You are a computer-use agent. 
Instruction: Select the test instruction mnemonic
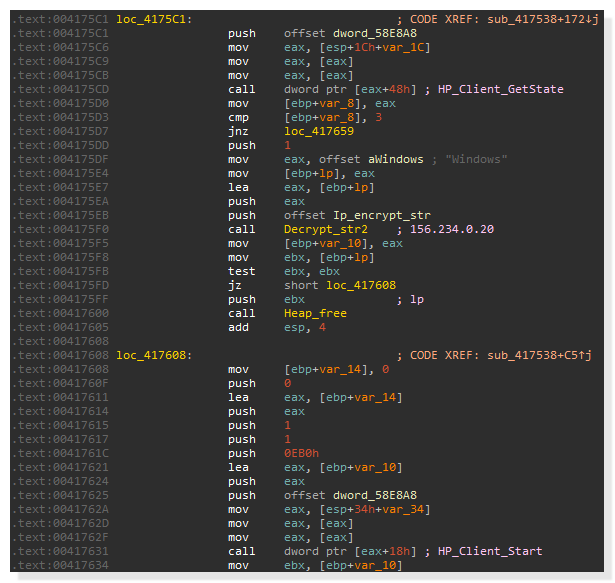point(240,271)
